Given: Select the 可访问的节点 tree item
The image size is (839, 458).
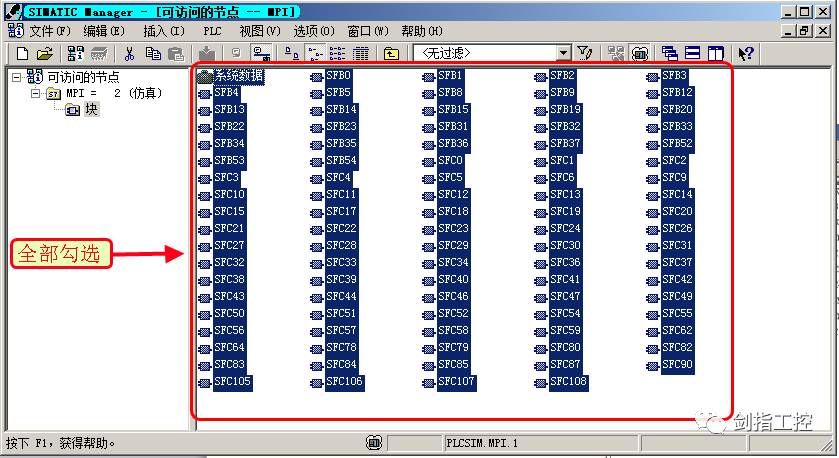Looking at the screenshot, I should click(x=83, y=77).
